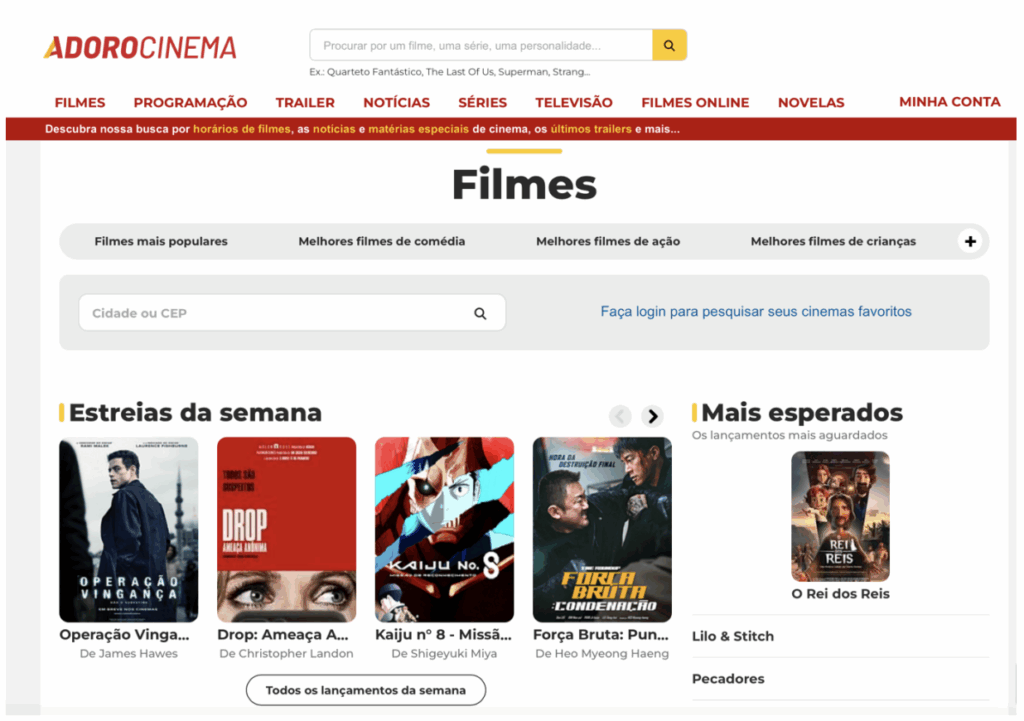Click the yellow search magnifier button
Image resolution: width=1024 pixels, height=721 pixels.
click(x=669, y=45)
